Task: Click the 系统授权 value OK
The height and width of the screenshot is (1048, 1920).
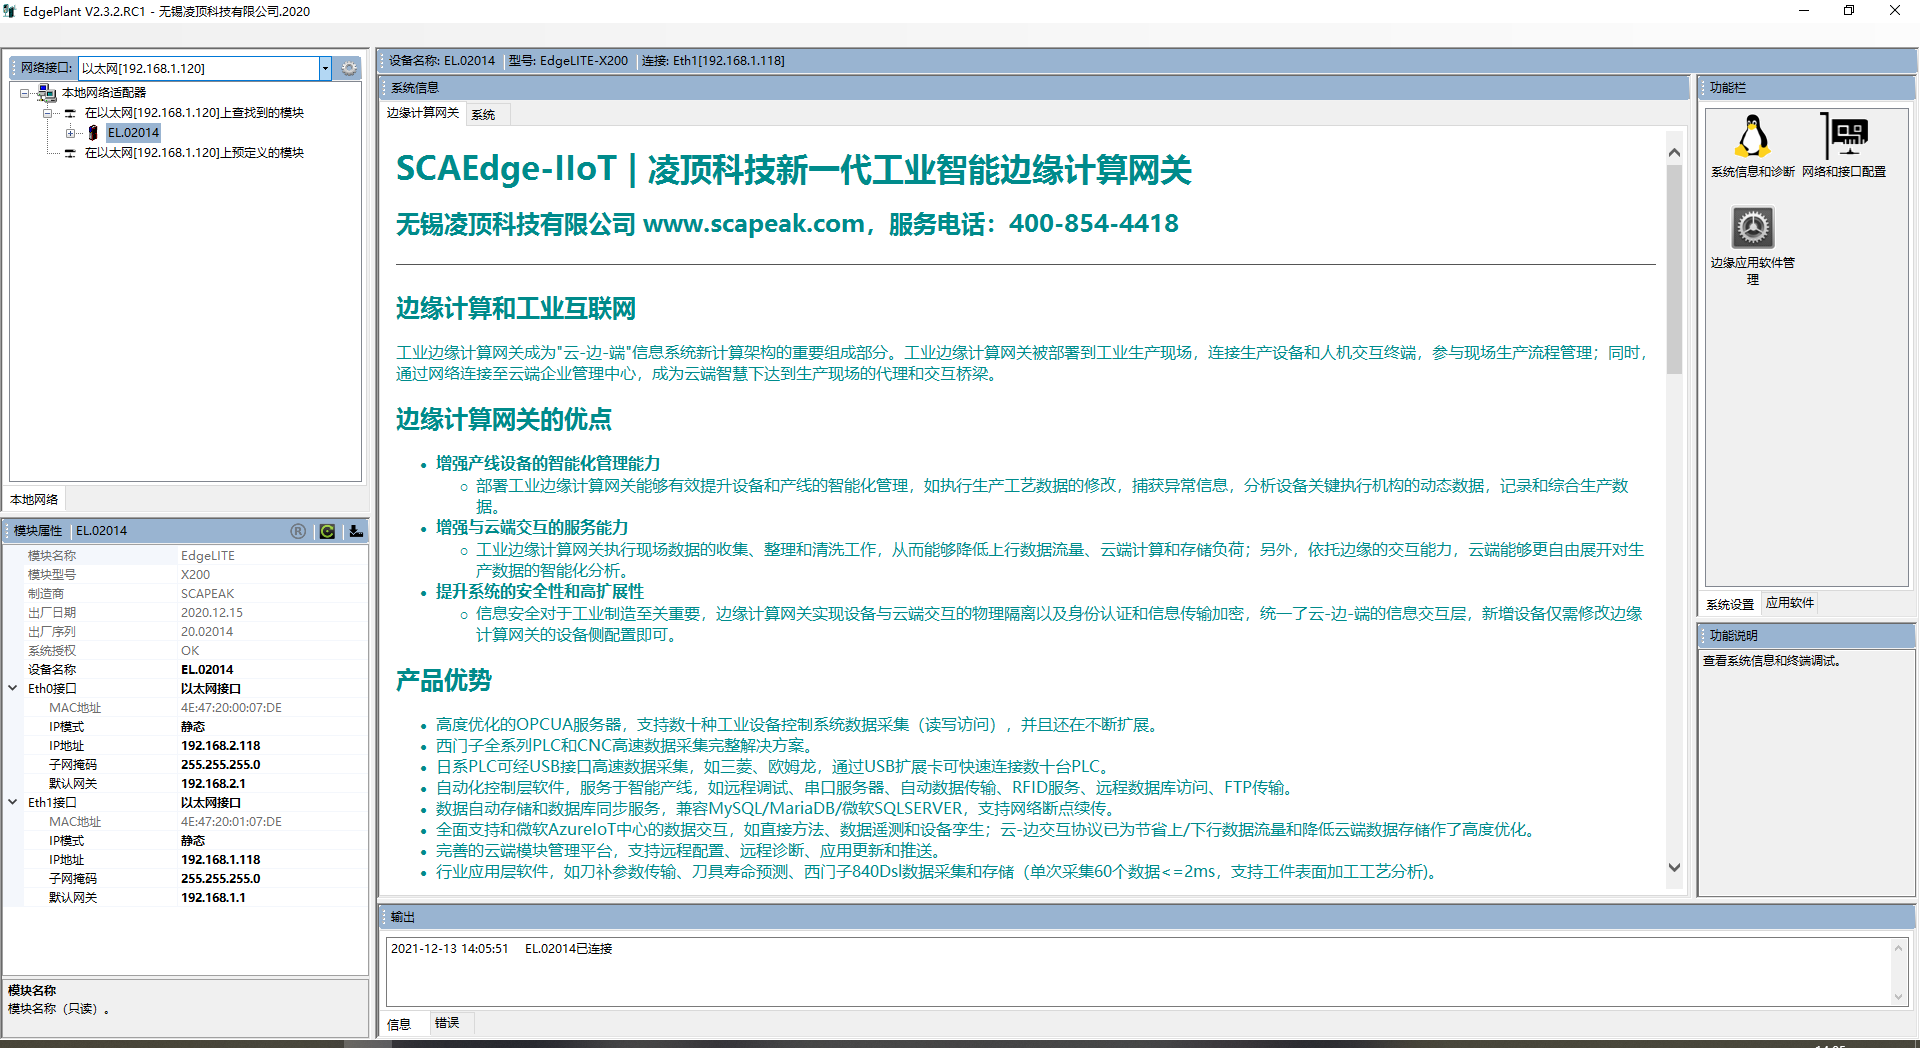Action: pos(190,651)
